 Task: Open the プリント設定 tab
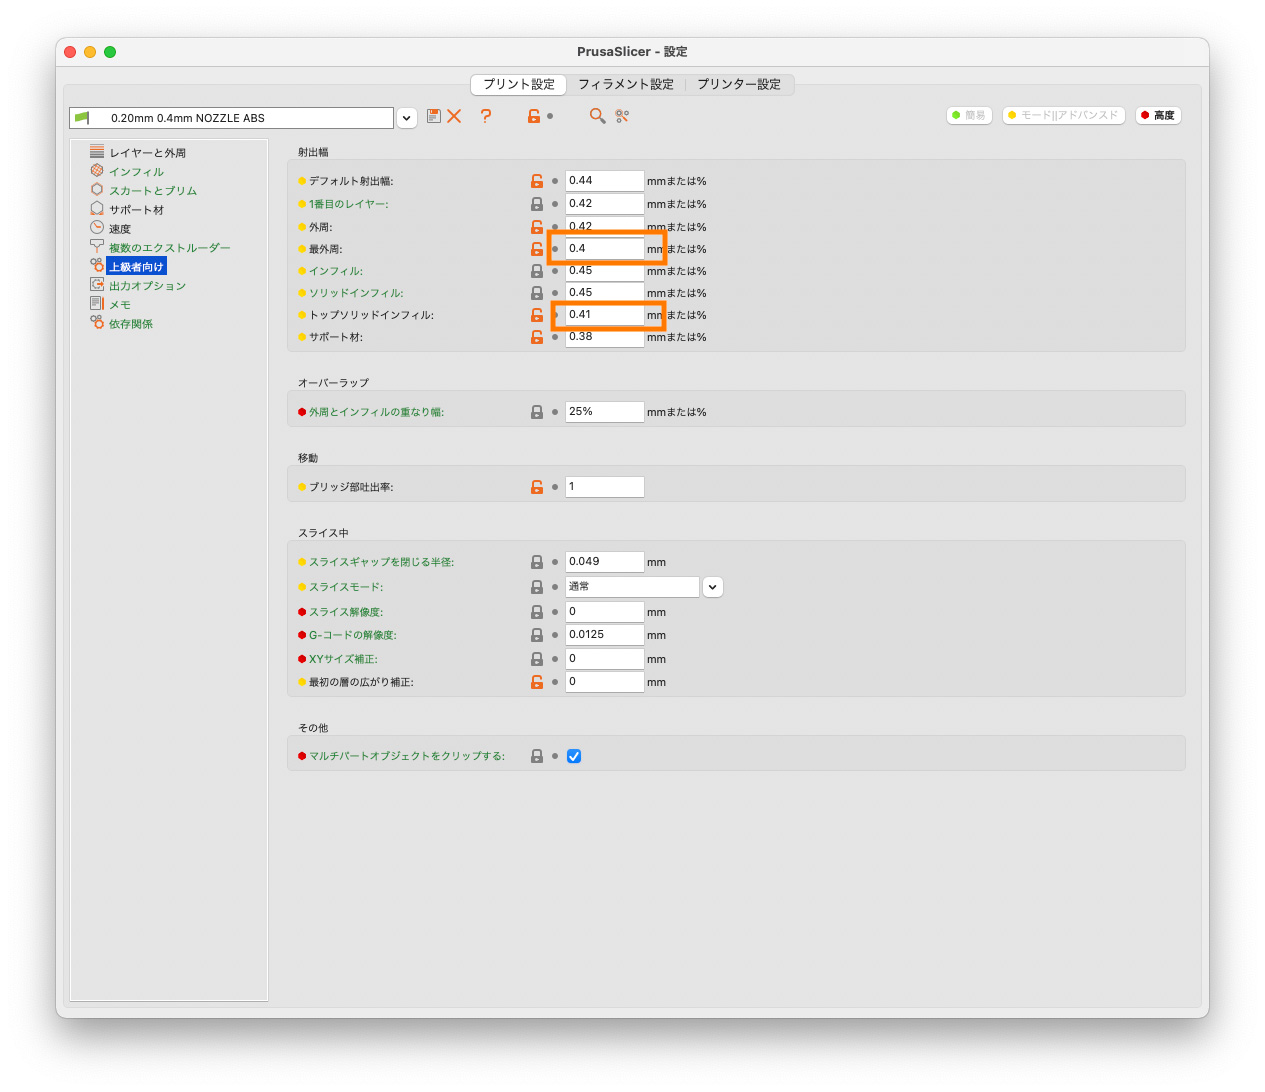pos(519,85)
